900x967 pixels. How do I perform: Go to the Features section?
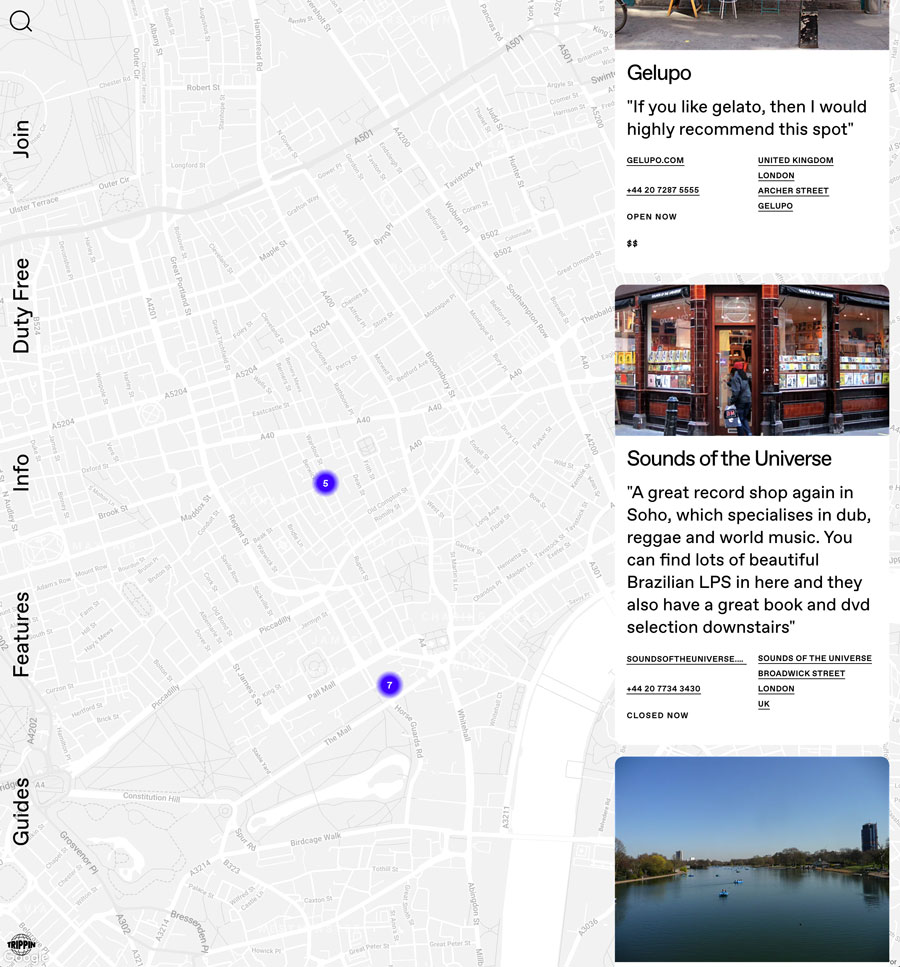(20, 634)
